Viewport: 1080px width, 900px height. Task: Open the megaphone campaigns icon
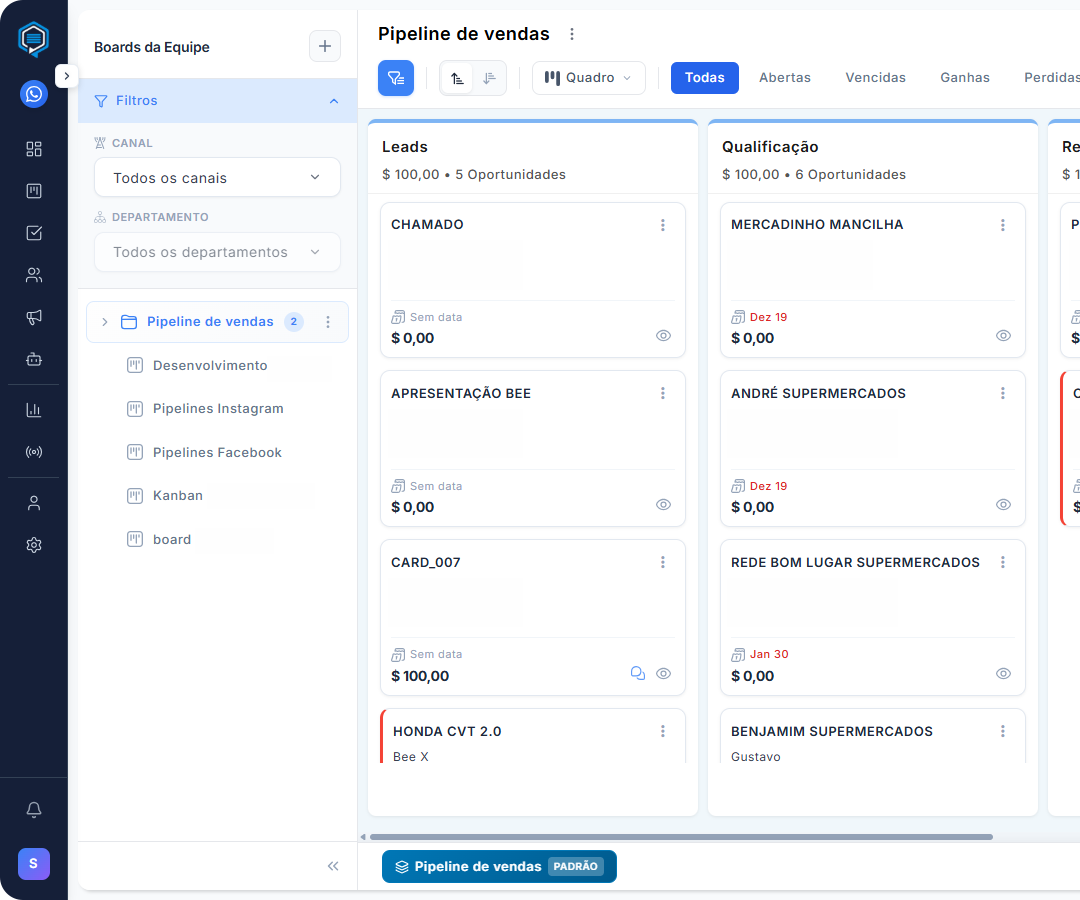pos(34,317)
